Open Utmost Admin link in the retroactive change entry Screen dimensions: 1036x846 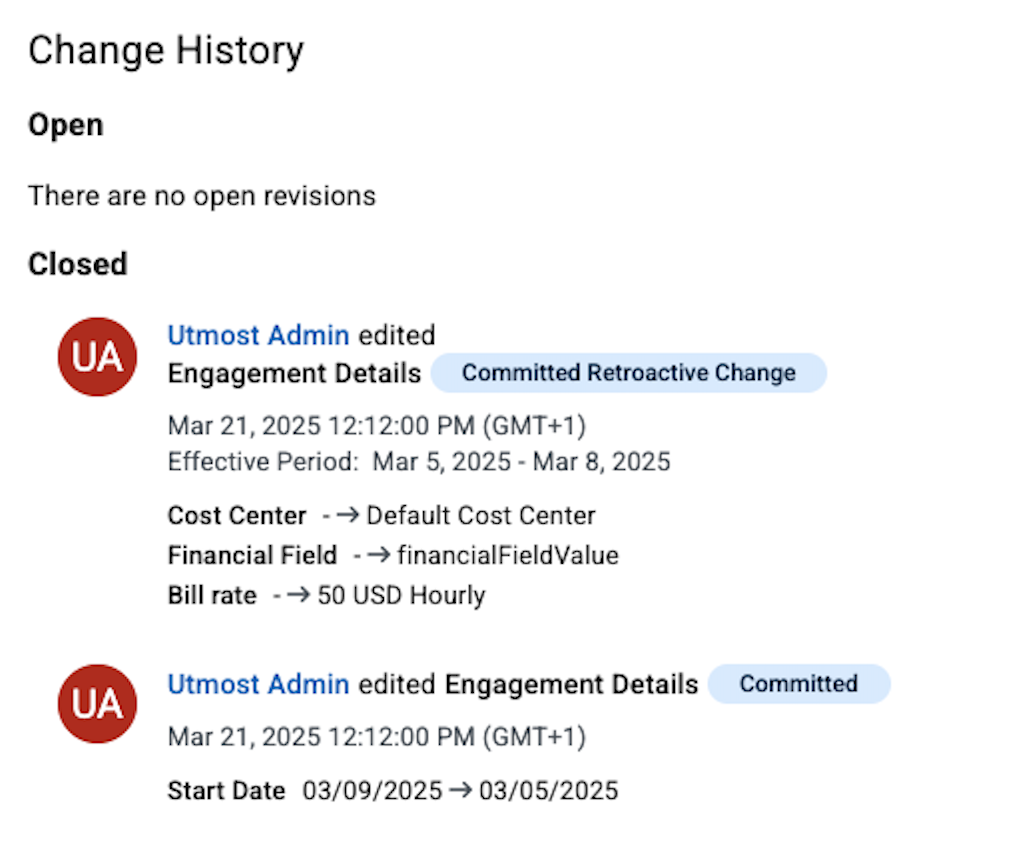[258, 335]
